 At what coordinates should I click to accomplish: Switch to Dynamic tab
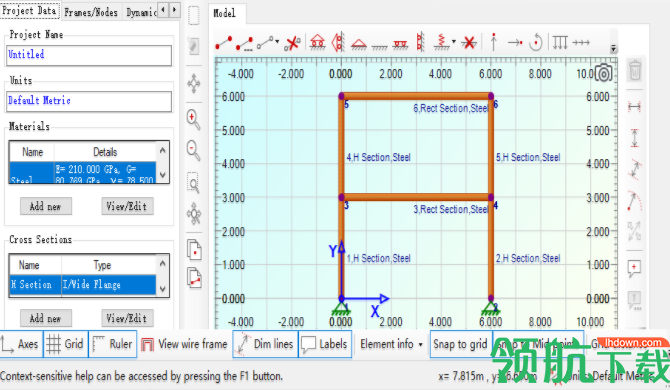(141, 12)
